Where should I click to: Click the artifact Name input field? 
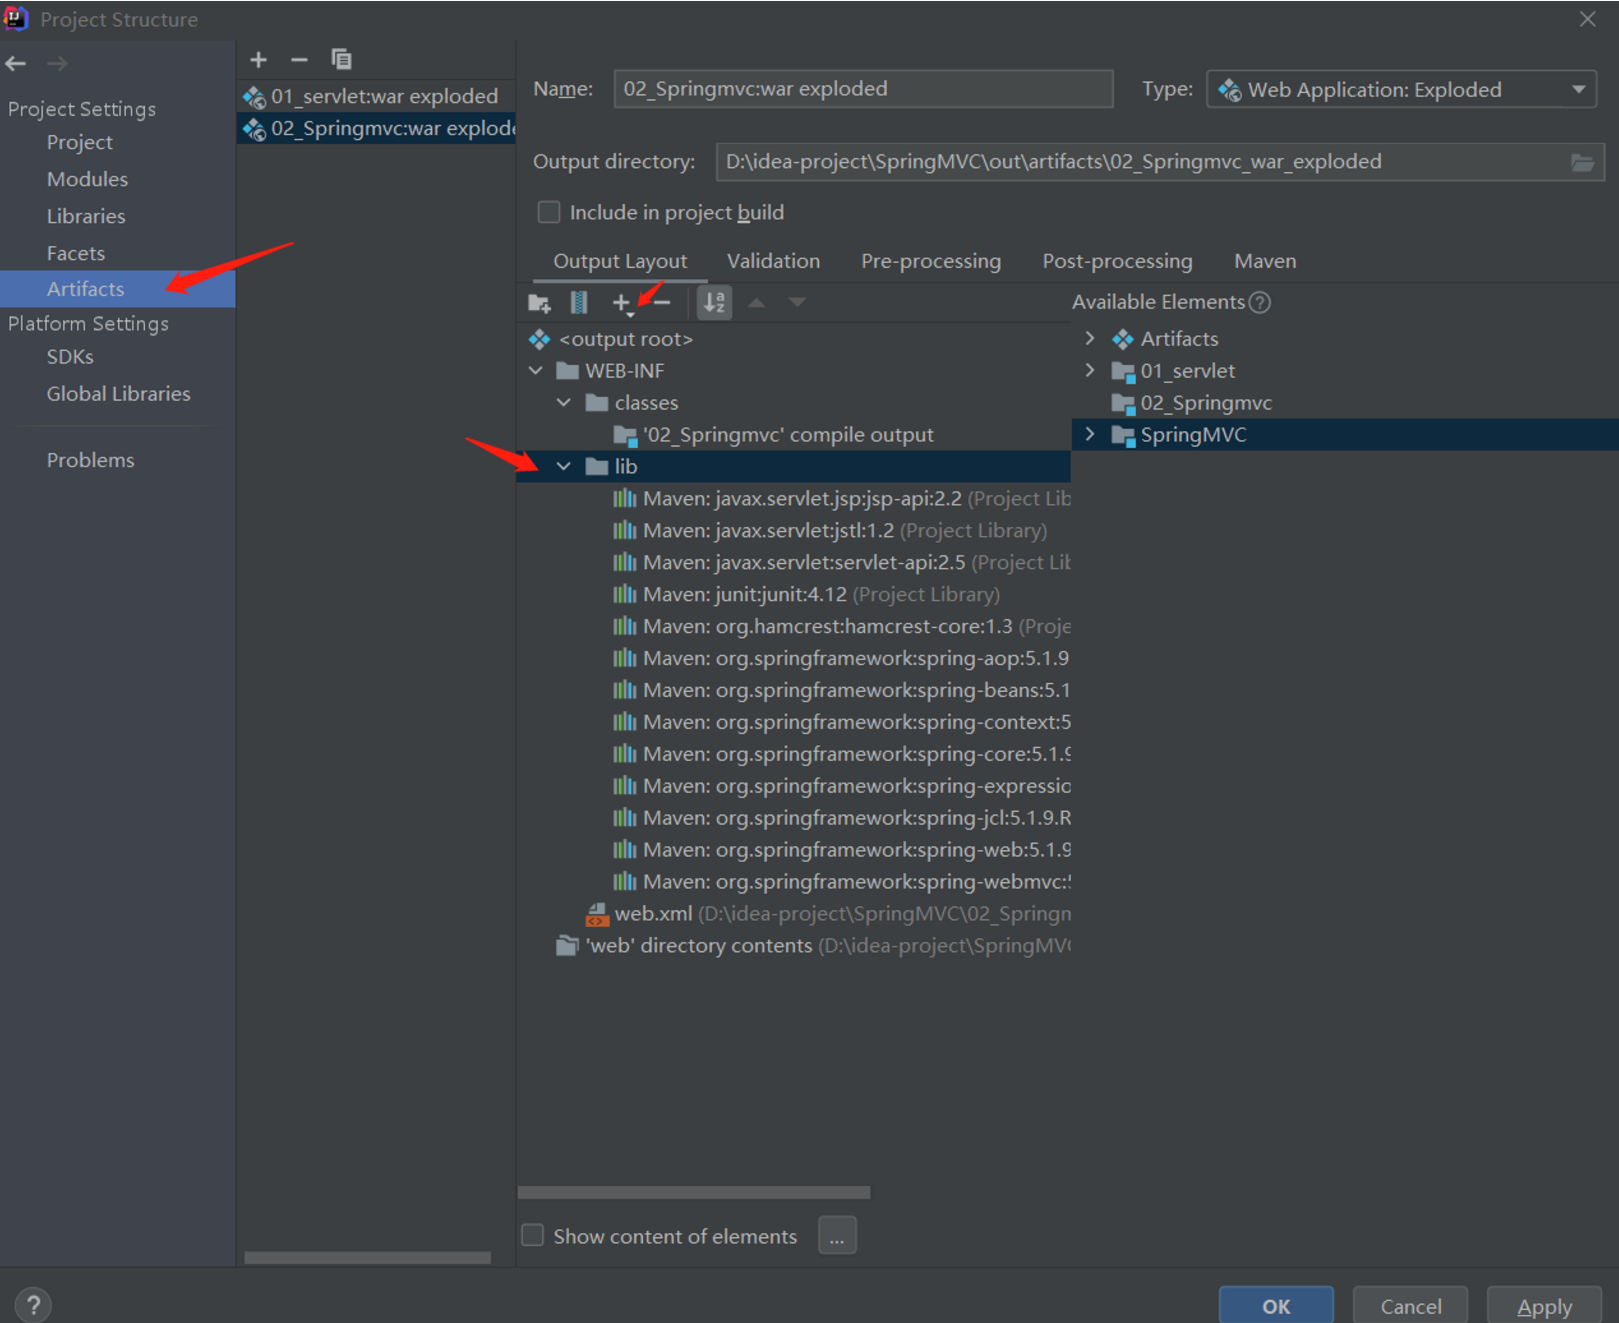[x=862, y=89]
